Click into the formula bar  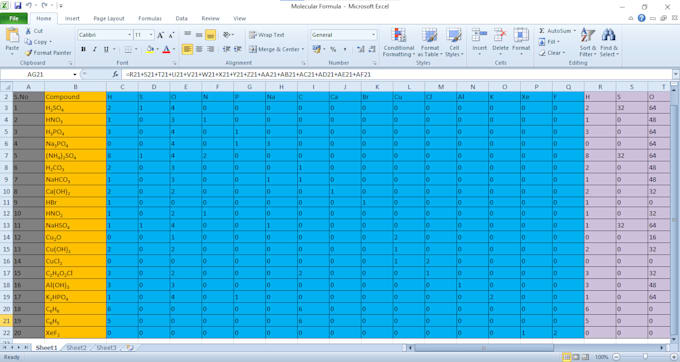(397, 74)
